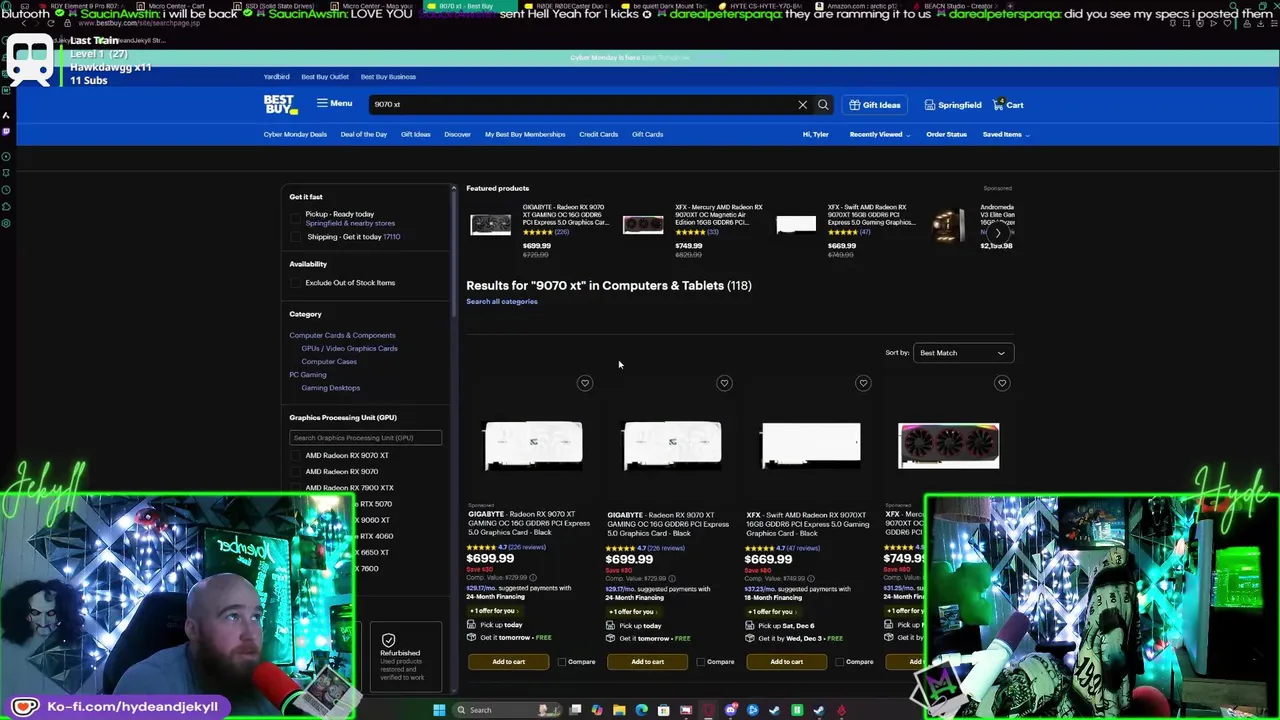Tick the Shipping - Get it today filter
The width and height of the screenshot is (1280, 720).
point(296,237)
